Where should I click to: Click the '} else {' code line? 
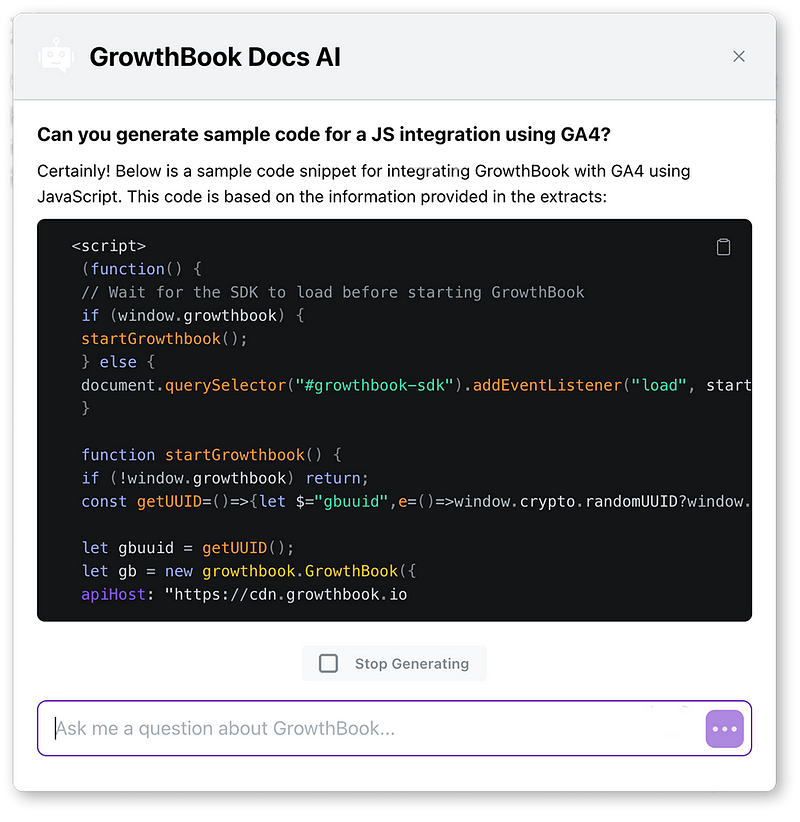118,362
